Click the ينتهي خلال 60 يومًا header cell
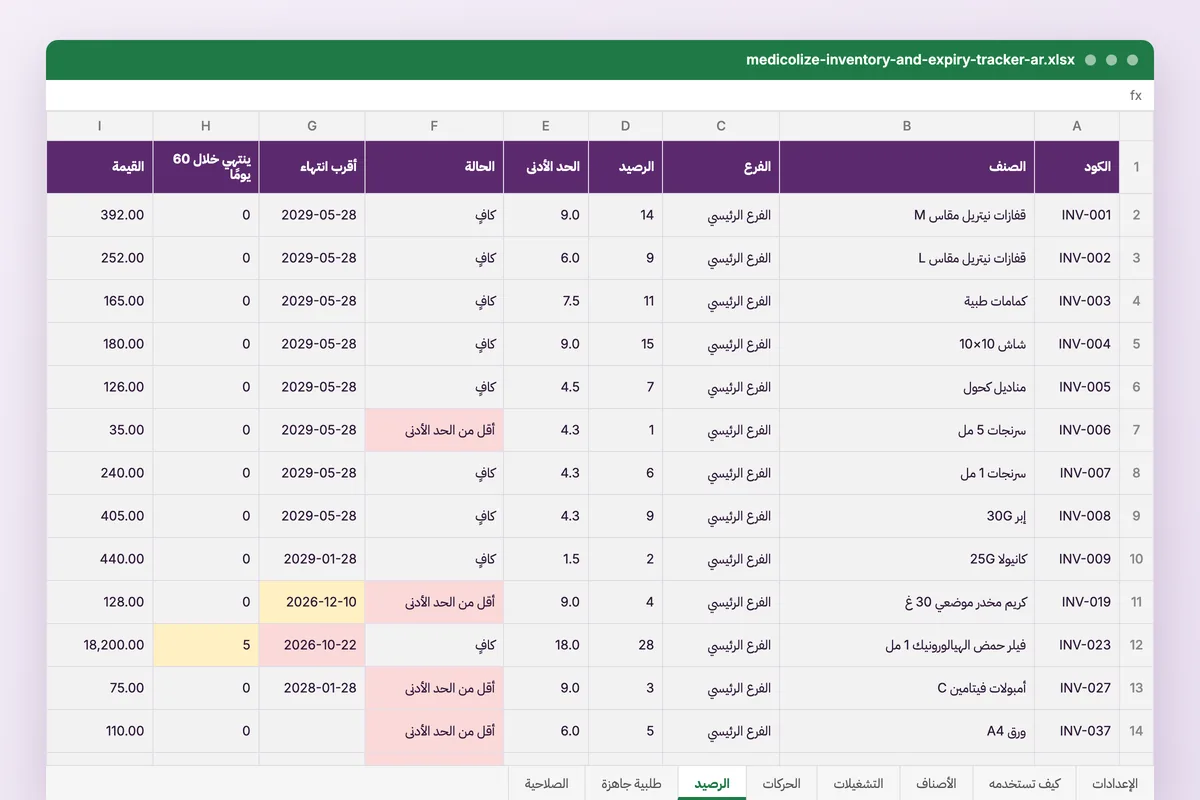This screenshot has width=1200, height=800. click(x=206, y=167)
